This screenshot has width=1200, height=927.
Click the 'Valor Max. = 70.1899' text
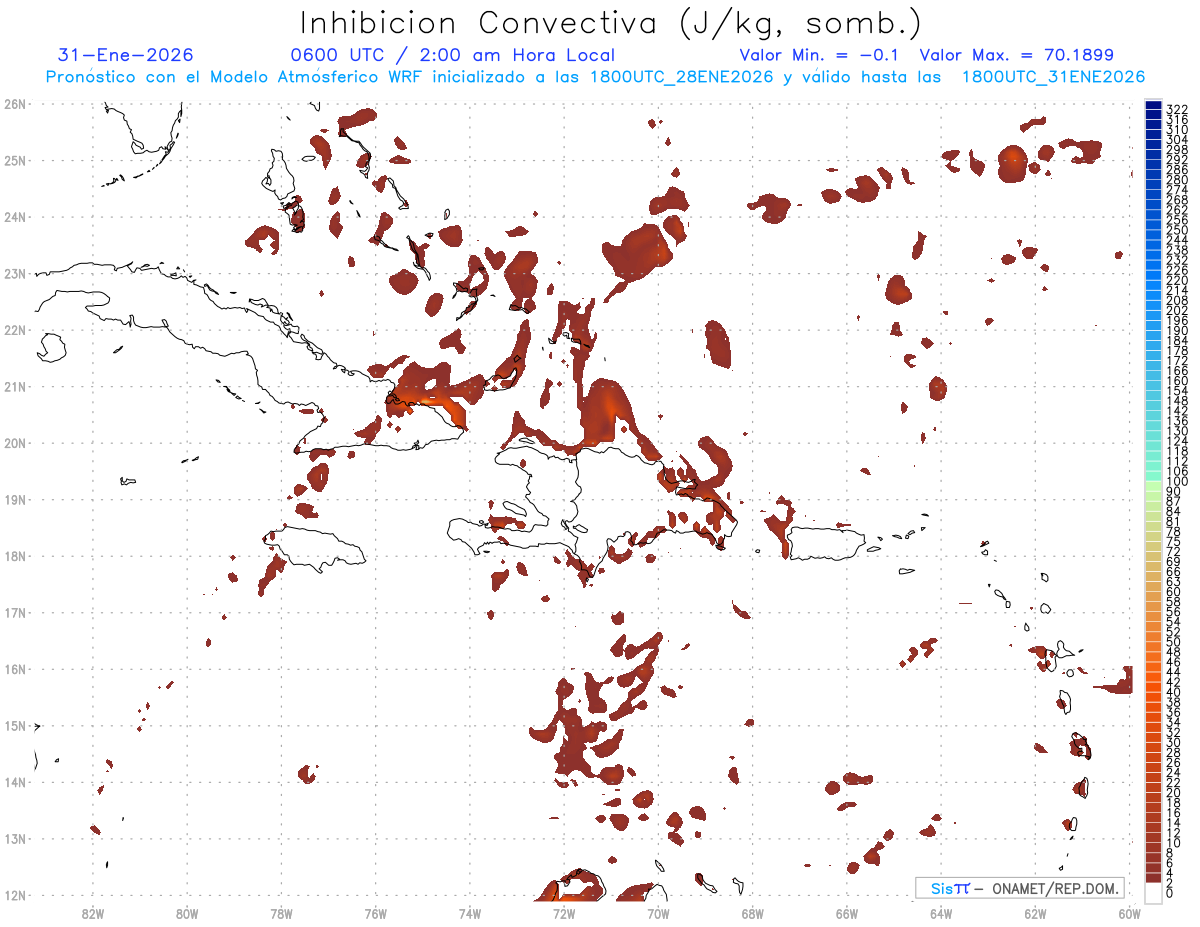pos(1016,56)
